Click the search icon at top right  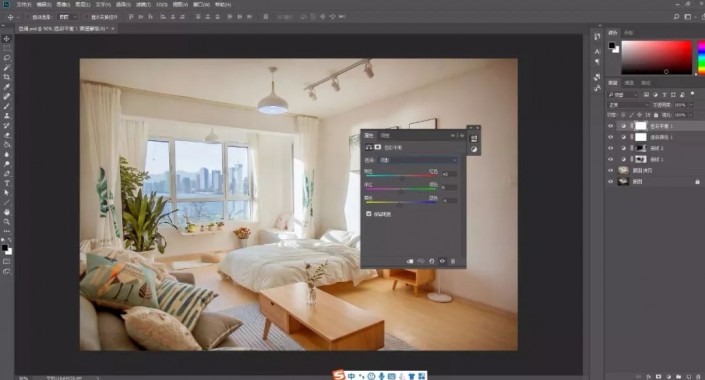click(x=676, y=17)
